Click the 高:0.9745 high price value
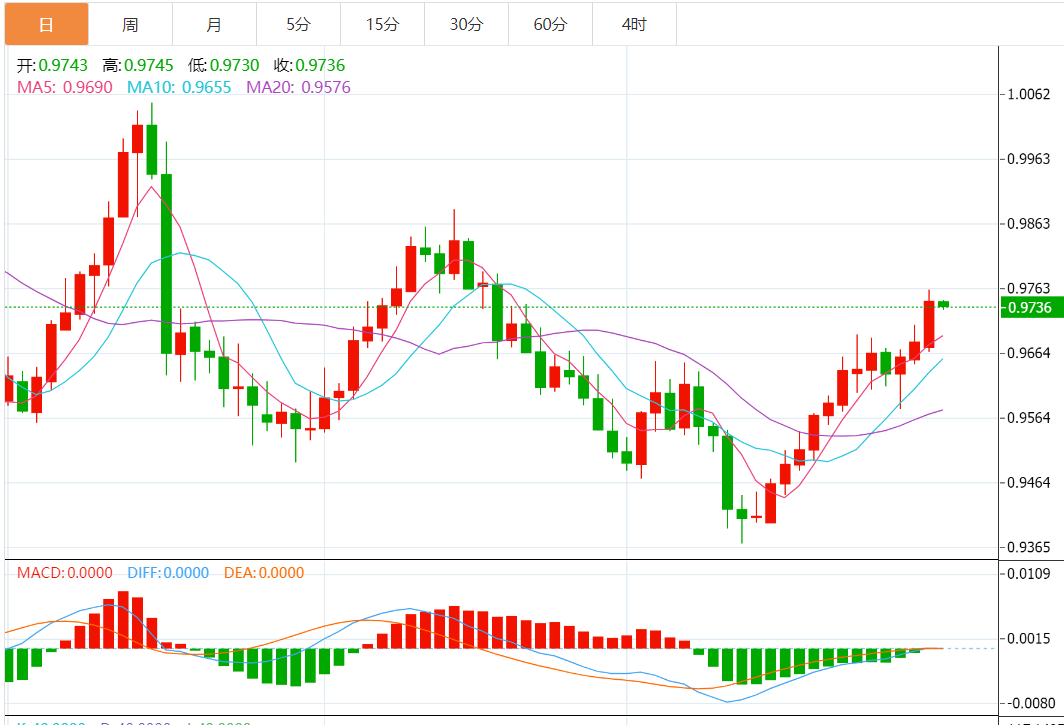The image size is (1064, 725). point(138,65)
